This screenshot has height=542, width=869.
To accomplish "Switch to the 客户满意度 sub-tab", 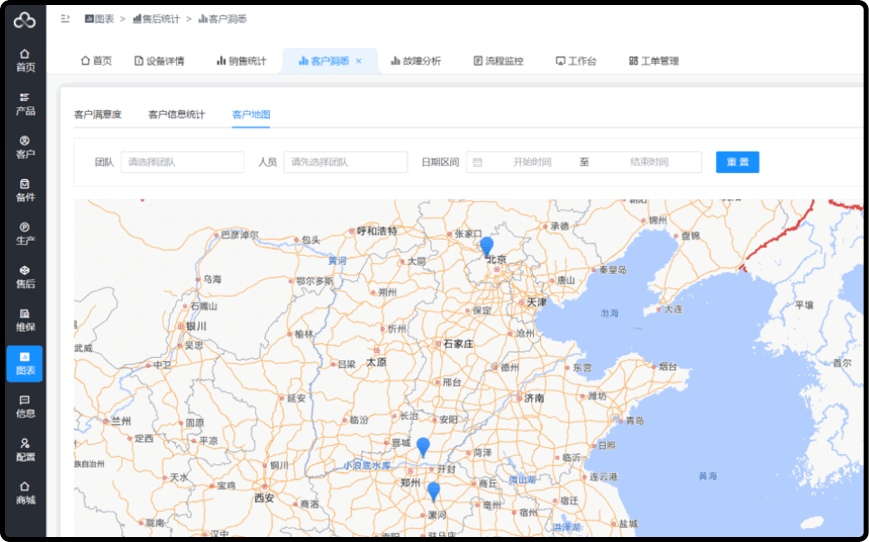I will pyautogui.click(x=98, y=114).
